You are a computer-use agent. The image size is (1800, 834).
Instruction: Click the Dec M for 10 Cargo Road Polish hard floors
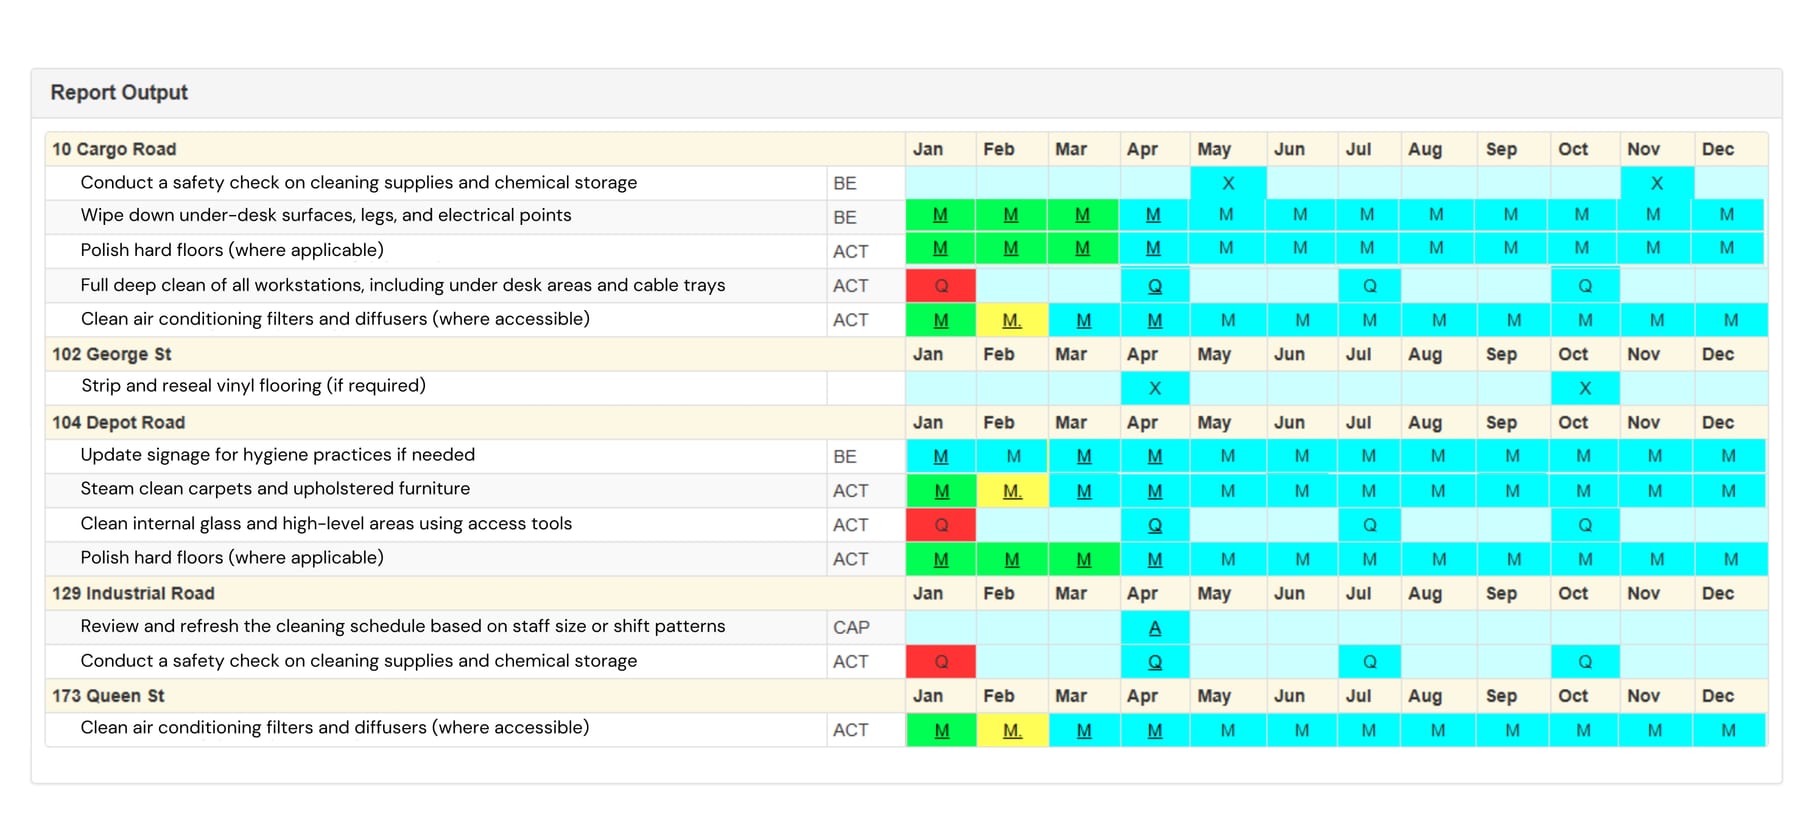(x=1727, y=247)
